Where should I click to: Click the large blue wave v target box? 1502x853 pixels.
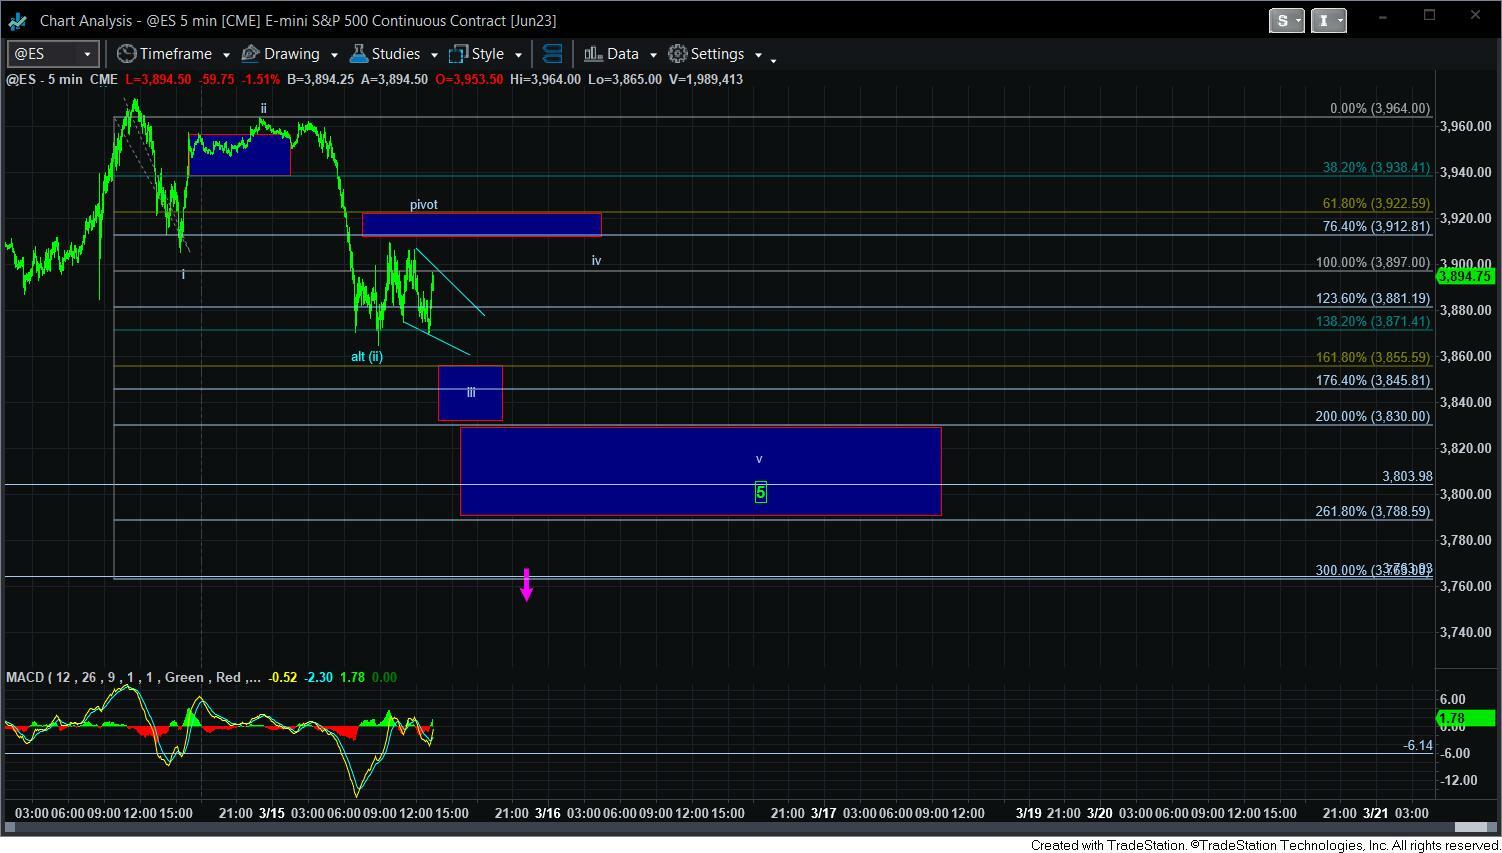(620, 470)
